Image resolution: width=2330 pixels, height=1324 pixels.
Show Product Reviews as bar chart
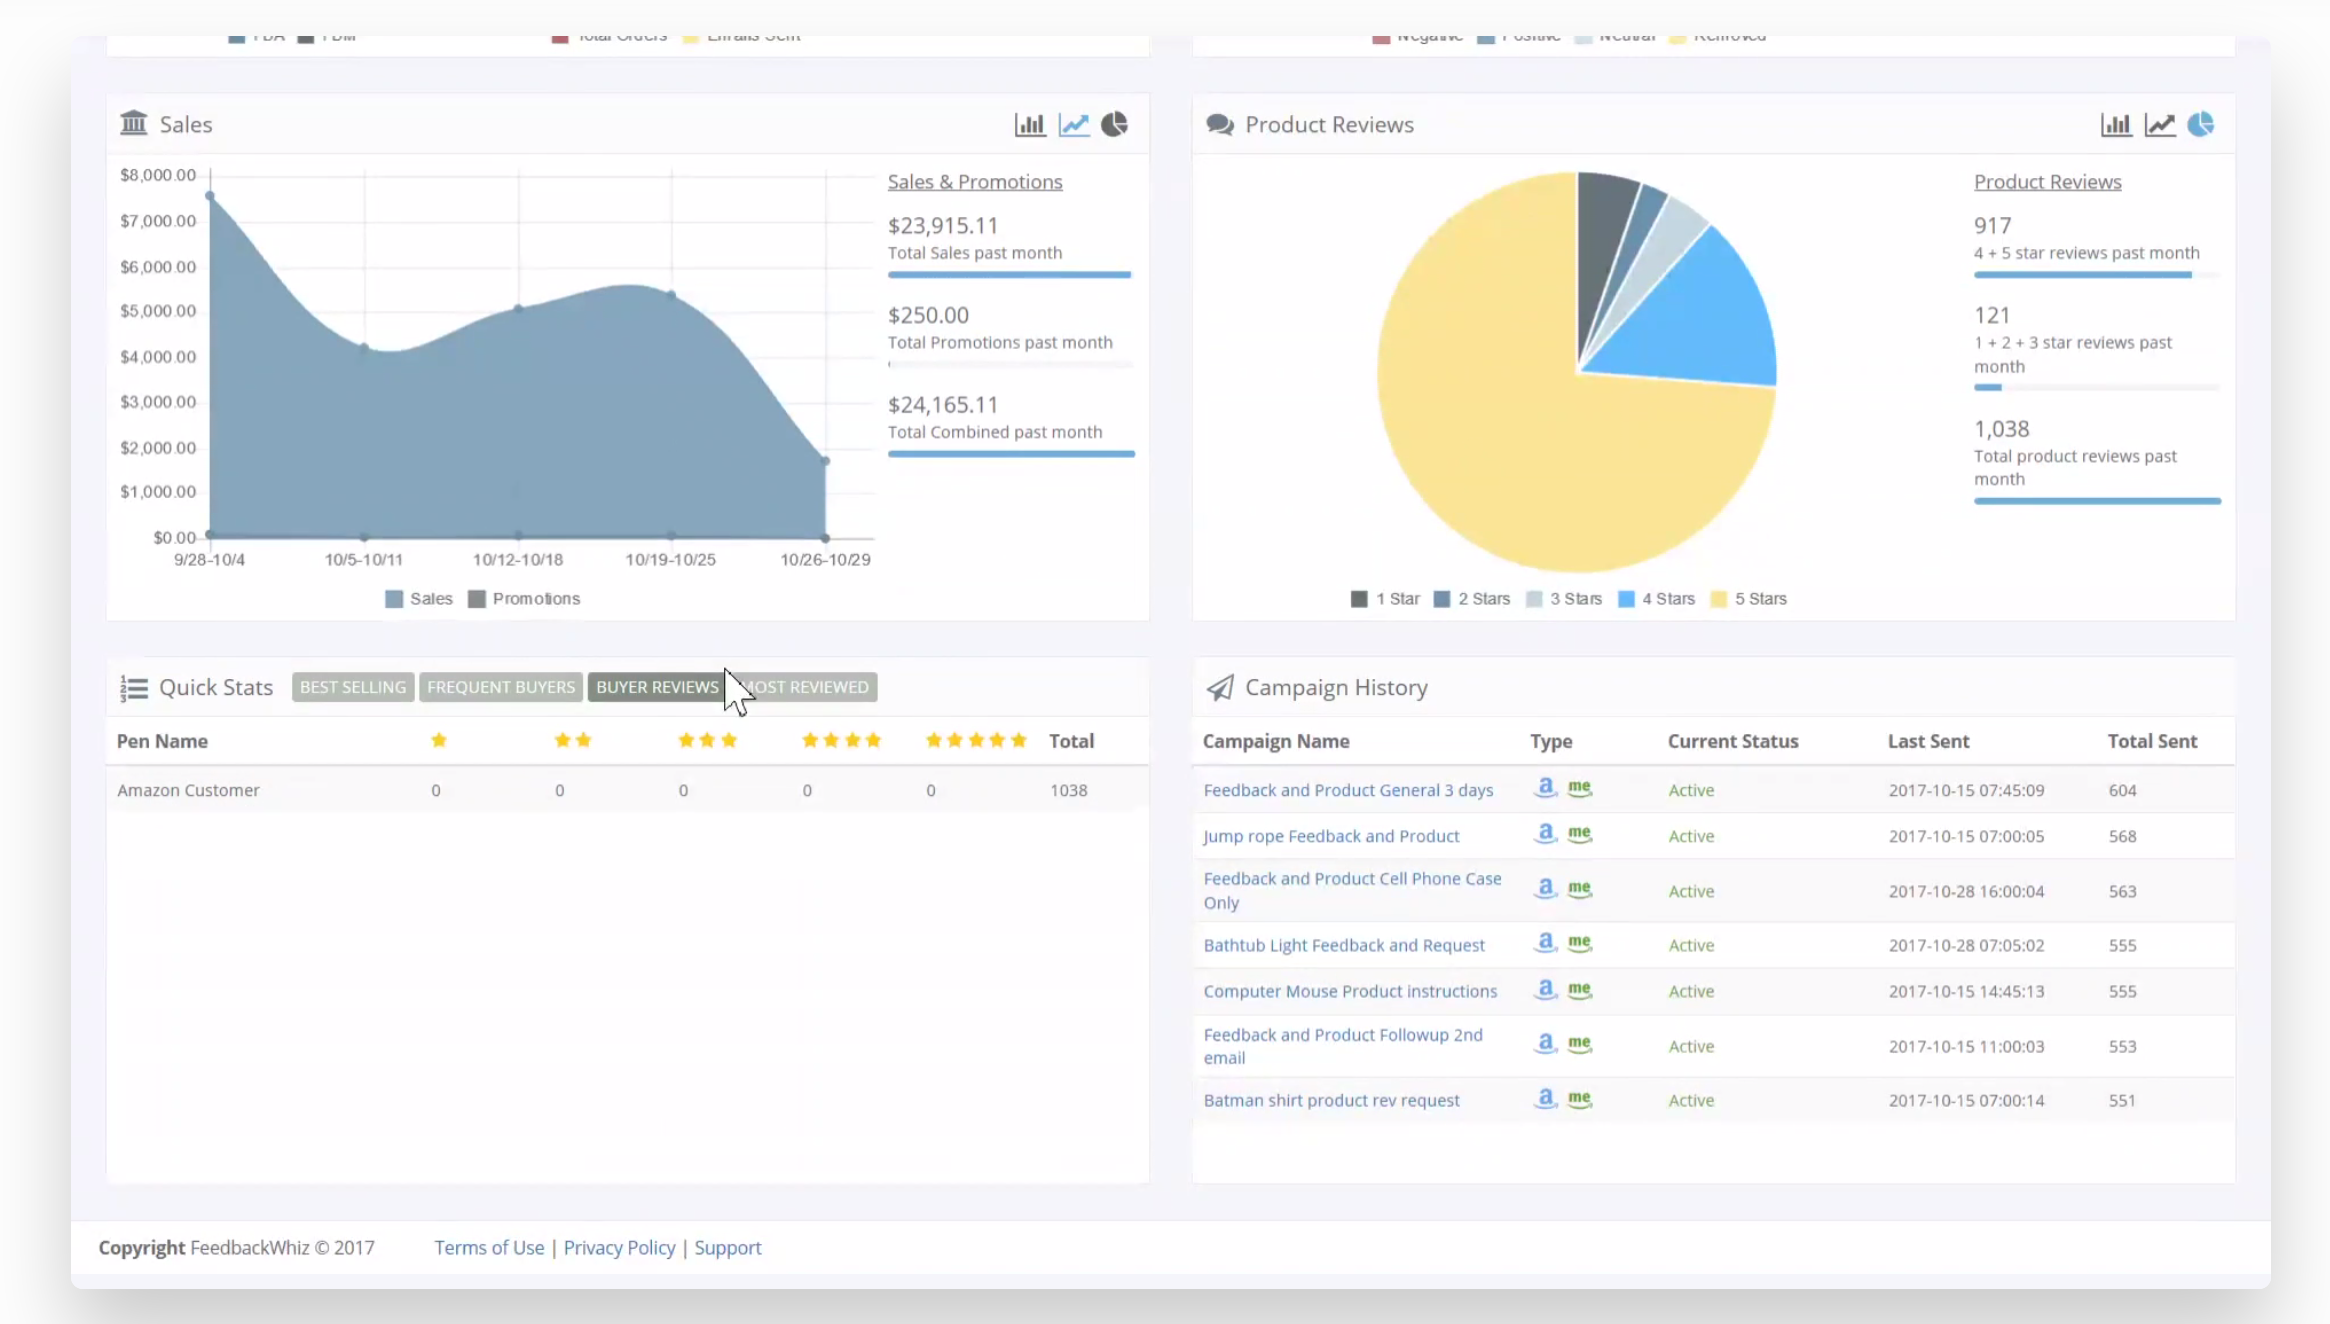coord(2115,124)
